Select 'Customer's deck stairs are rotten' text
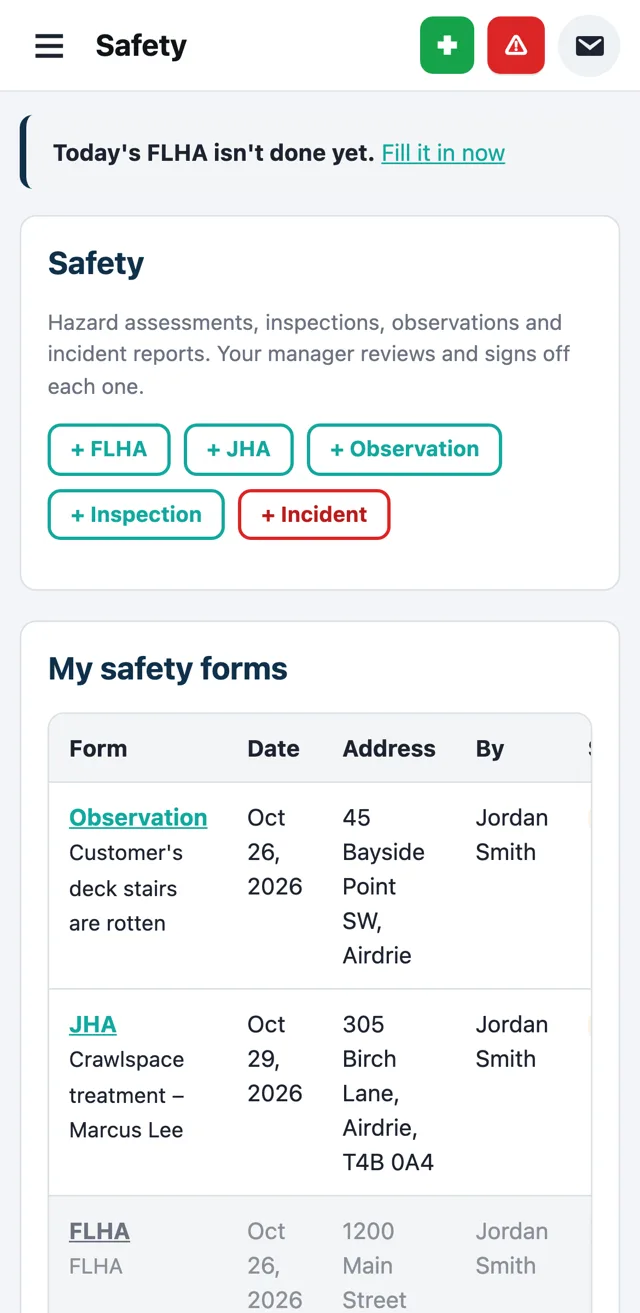This screenshot has width=640, height=1313. [126, 888]
